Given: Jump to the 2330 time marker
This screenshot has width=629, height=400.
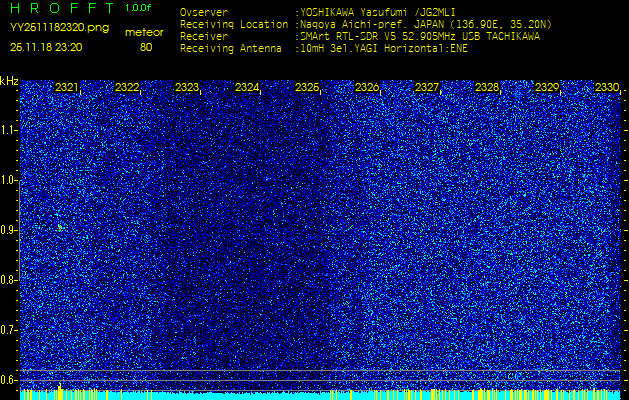Looking at the screenshot, I should pos(606,88).
